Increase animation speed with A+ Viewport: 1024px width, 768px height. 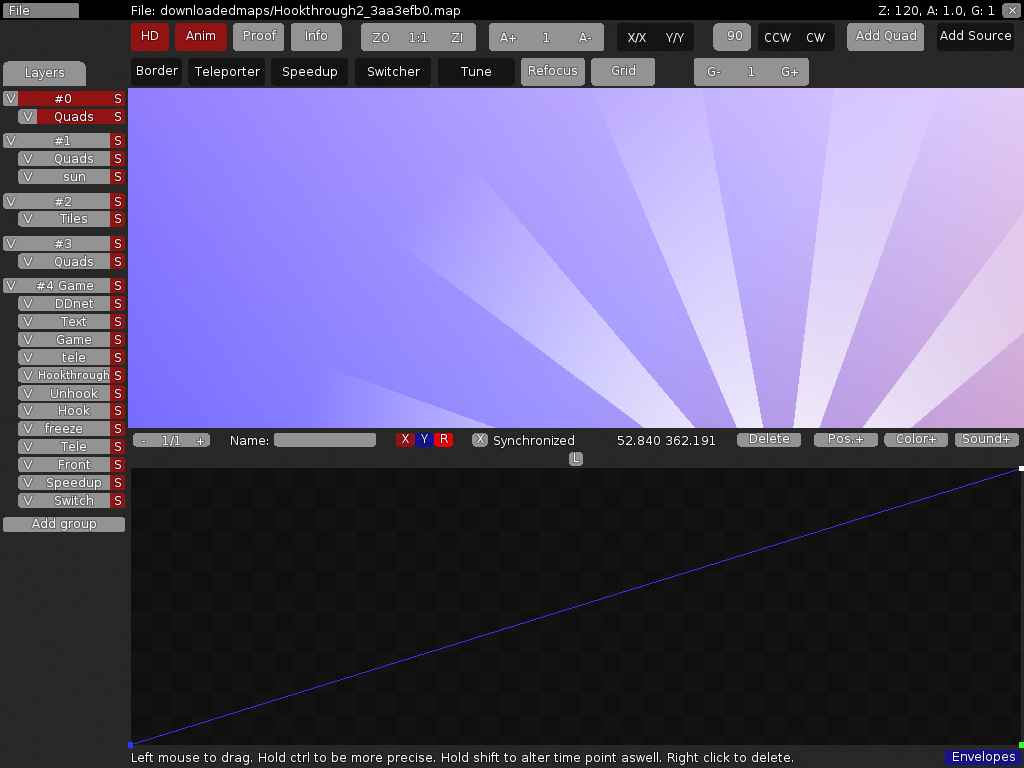tap(507, 35)
